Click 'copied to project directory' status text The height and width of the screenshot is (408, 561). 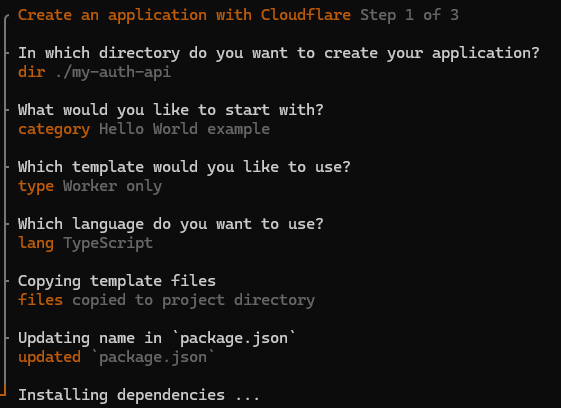194,301
